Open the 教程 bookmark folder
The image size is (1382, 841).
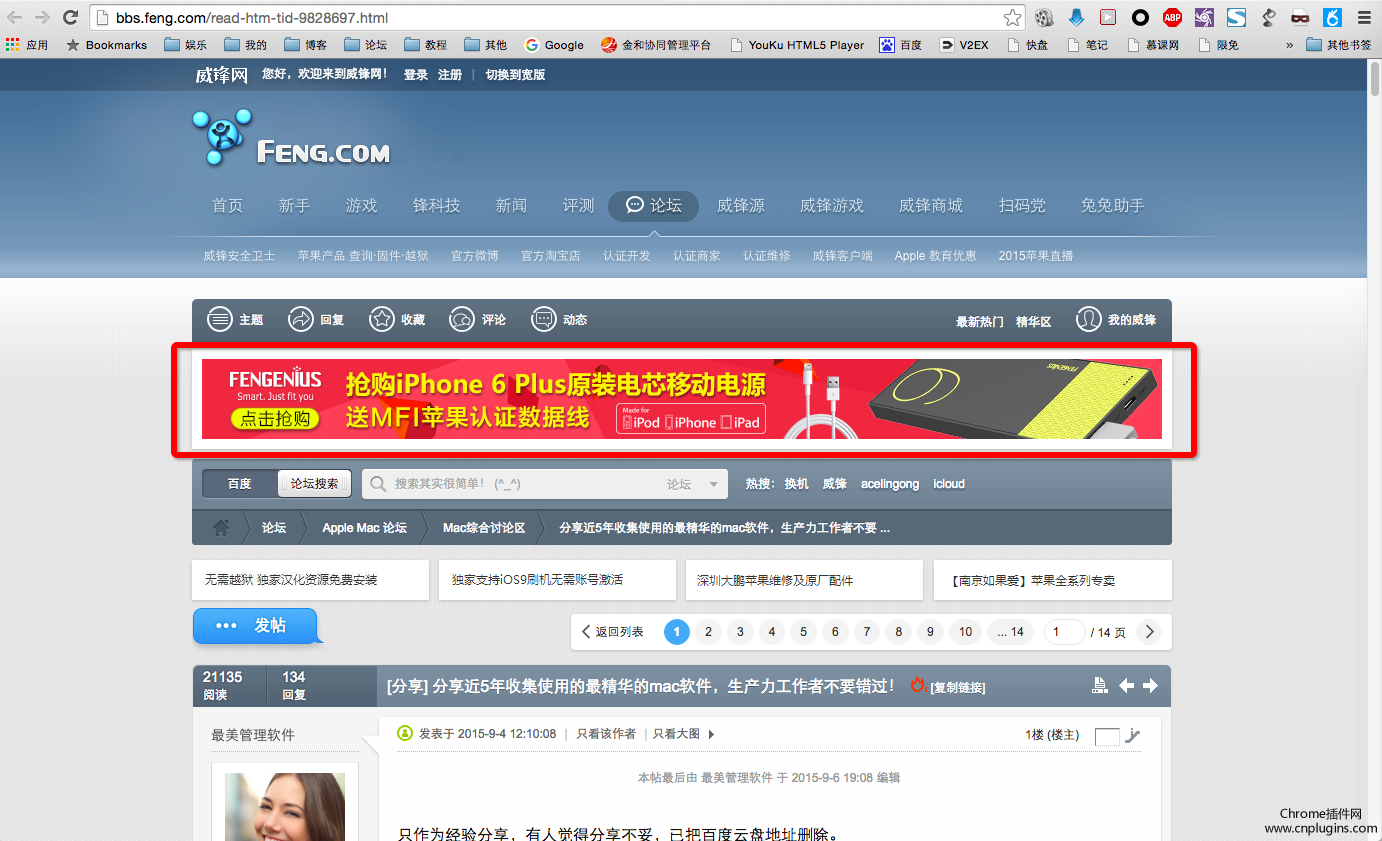point(426,45)
